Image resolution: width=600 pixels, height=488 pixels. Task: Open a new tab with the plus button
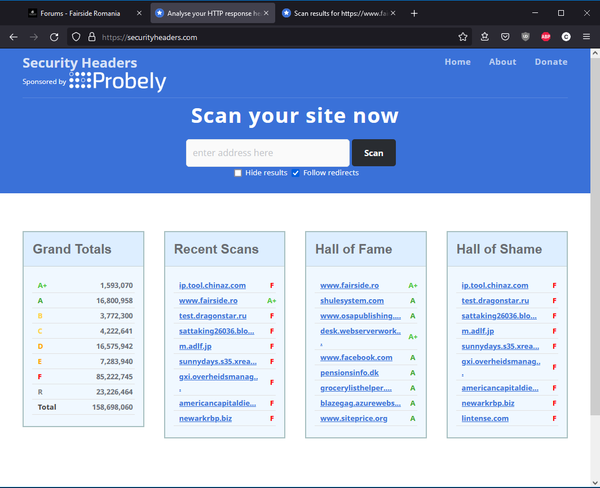[414, 13]
